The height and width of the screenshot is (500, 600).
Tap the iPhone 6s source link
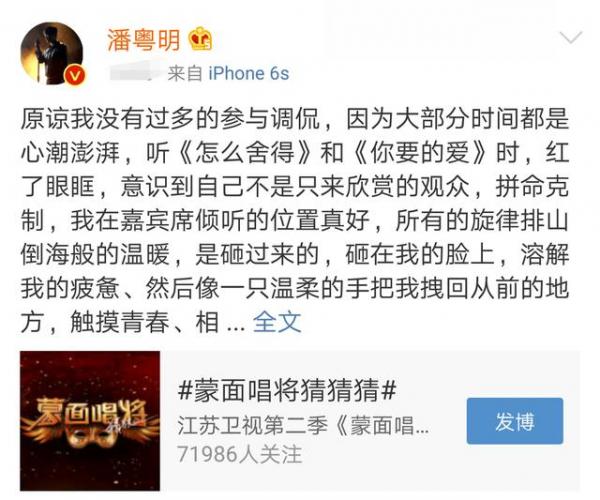(249, 73)
